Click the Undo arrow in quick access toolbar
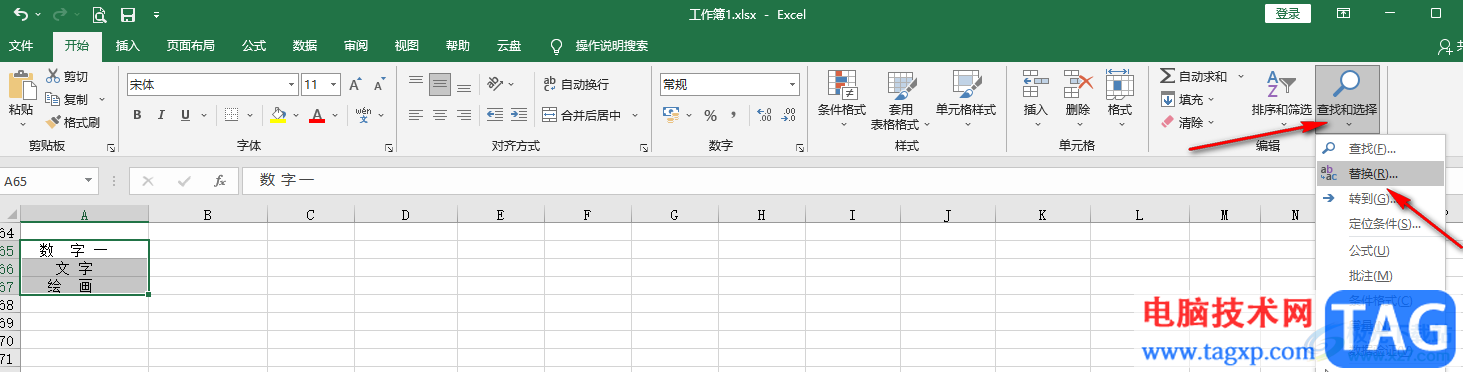Image resolution: width=1463 pixels, height=372 pixels. [21, 15]
